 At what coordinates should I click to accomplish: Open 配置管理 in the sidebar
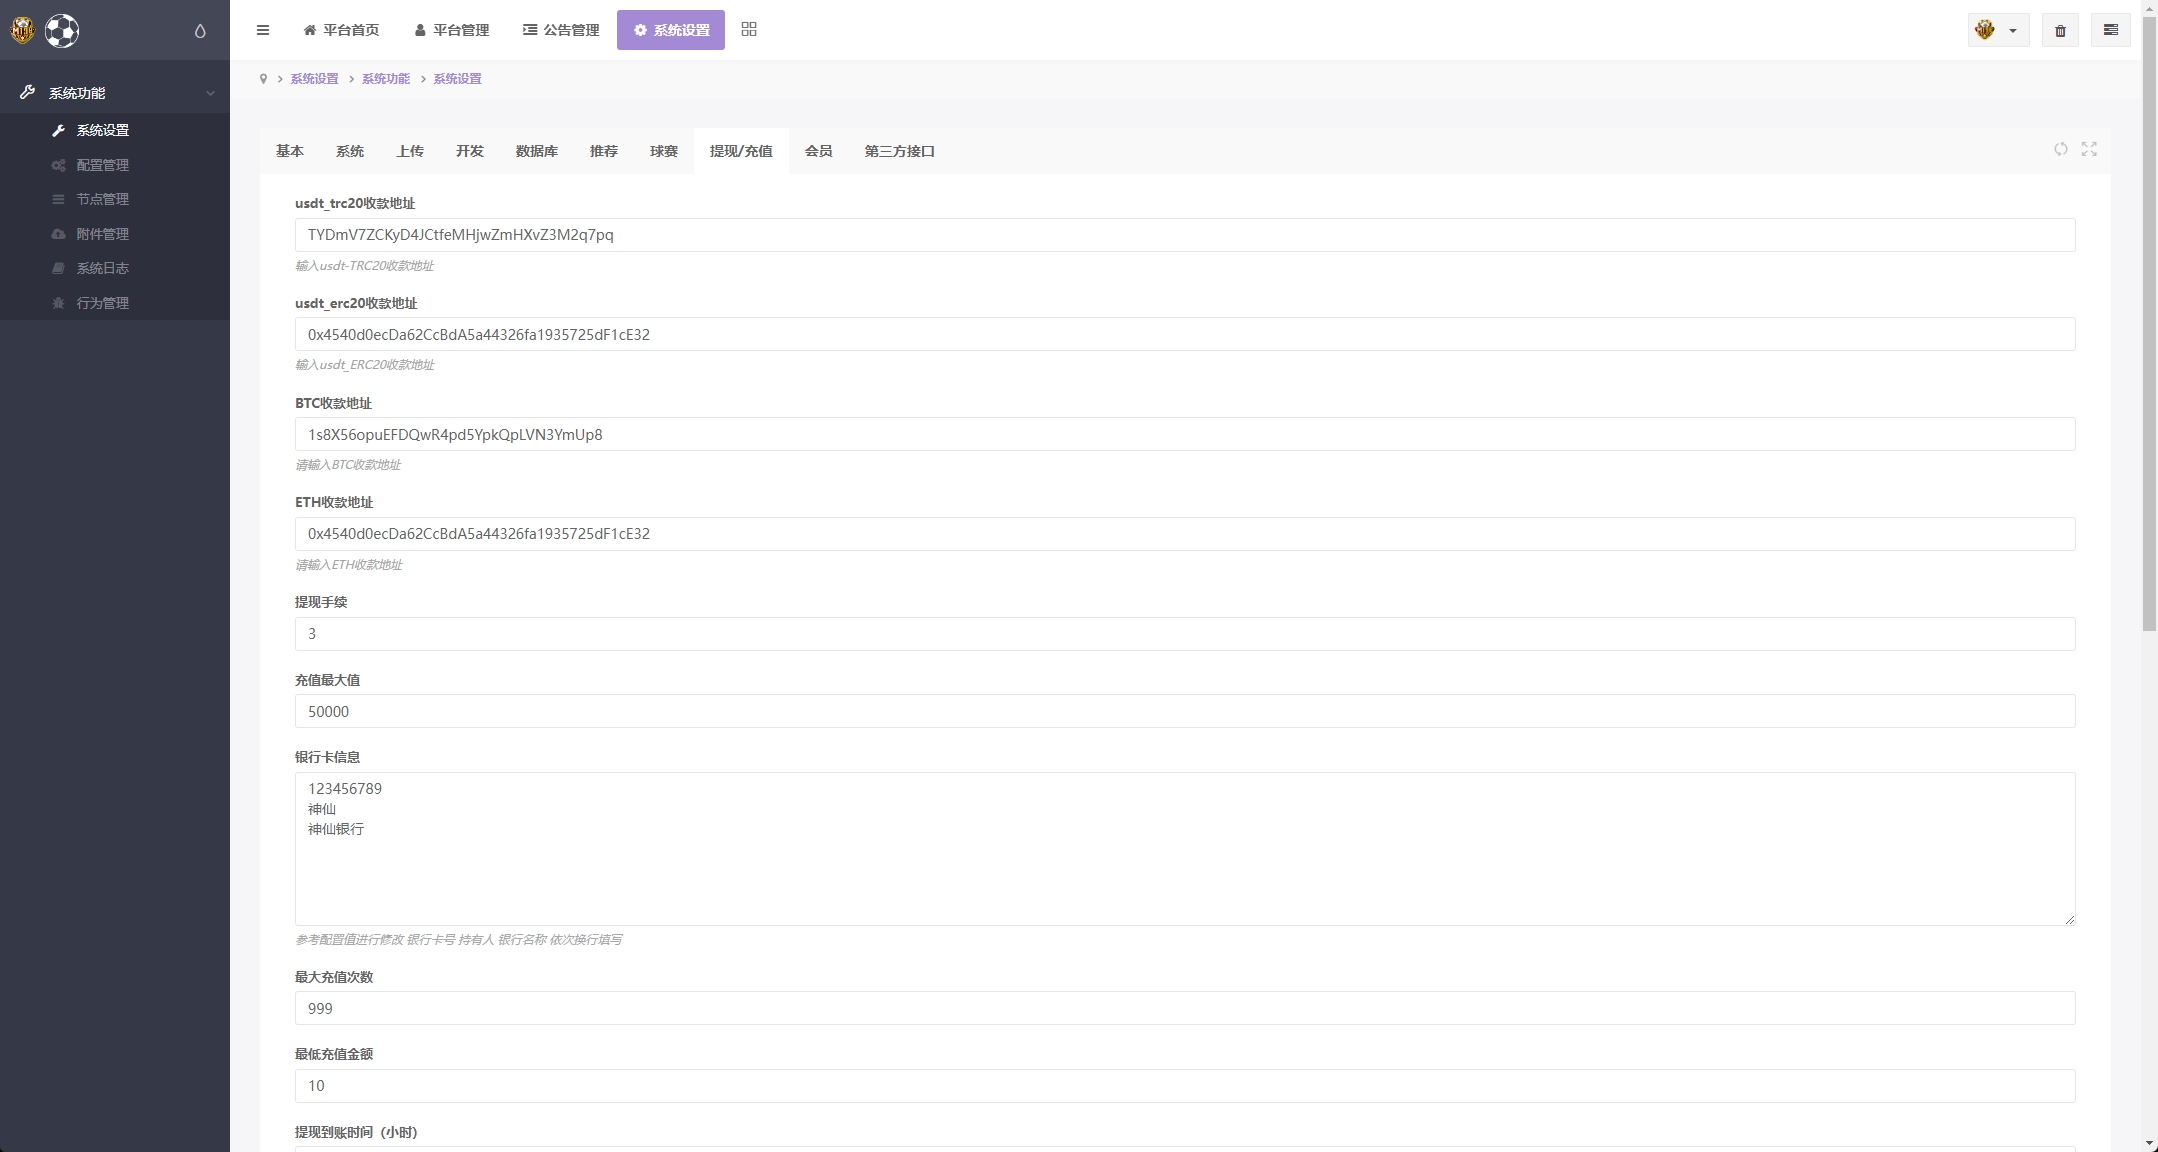click(x=102, y=165)
